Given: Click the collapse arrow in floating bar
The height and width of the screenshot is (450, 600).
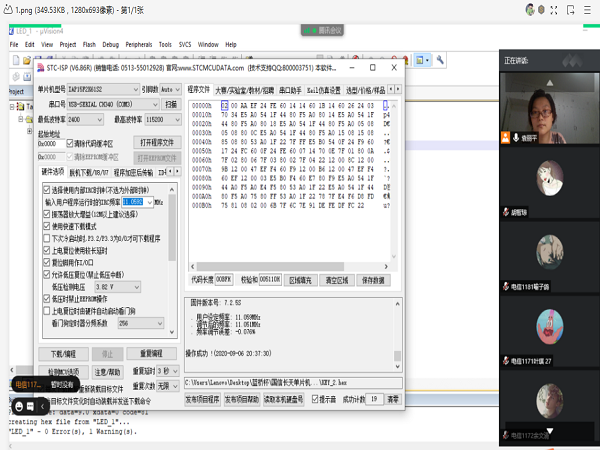Looking at the screenshot, I should pyautogui.click(x=42, y=406).
